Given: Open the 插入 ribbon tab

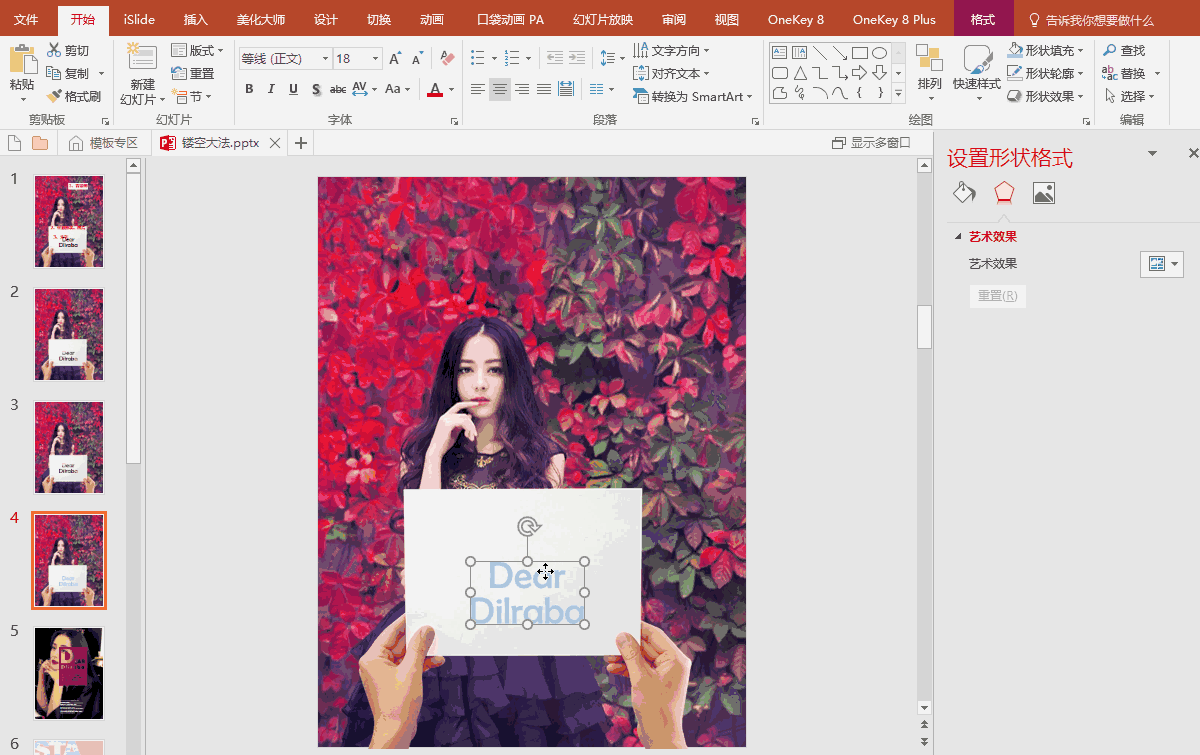Looking at the screenshot, I should click(196, 20).
